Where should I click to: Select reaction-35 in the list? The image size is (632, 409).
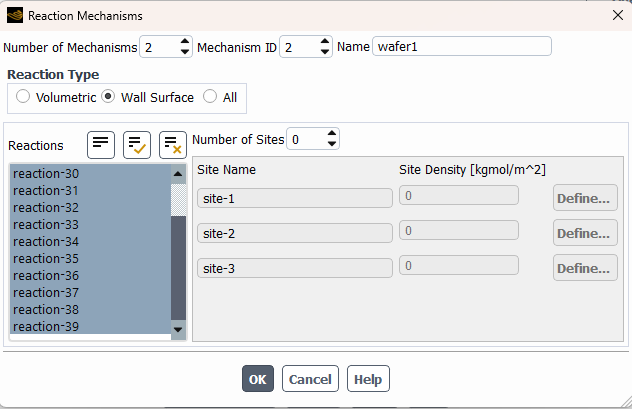(x=90, y=258)
